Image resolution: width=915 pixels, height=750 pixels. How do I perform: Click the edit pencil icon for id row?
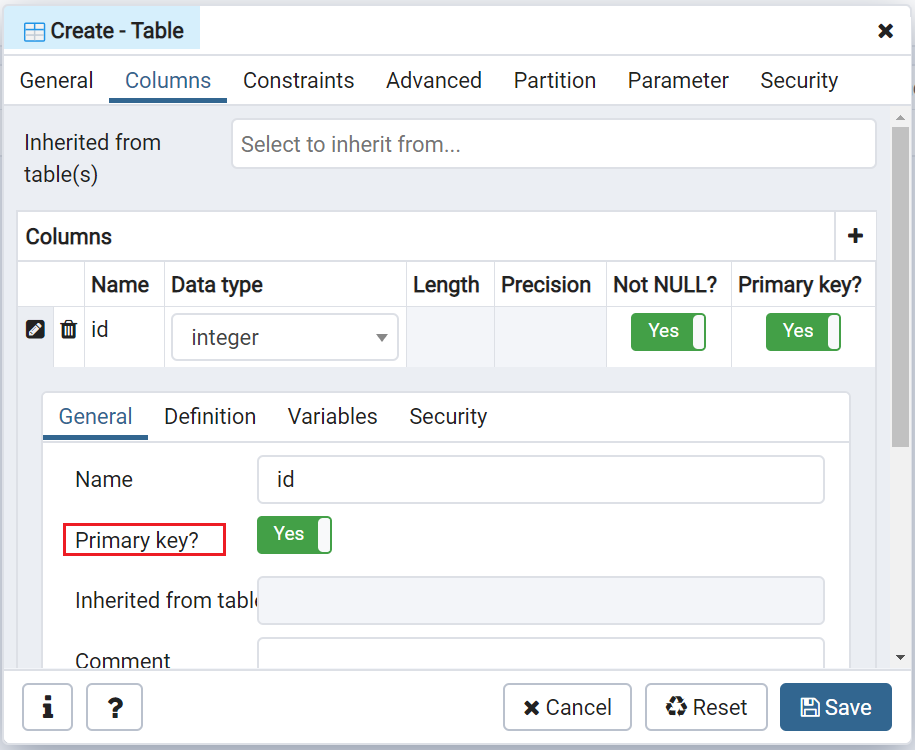pos(35,329)
